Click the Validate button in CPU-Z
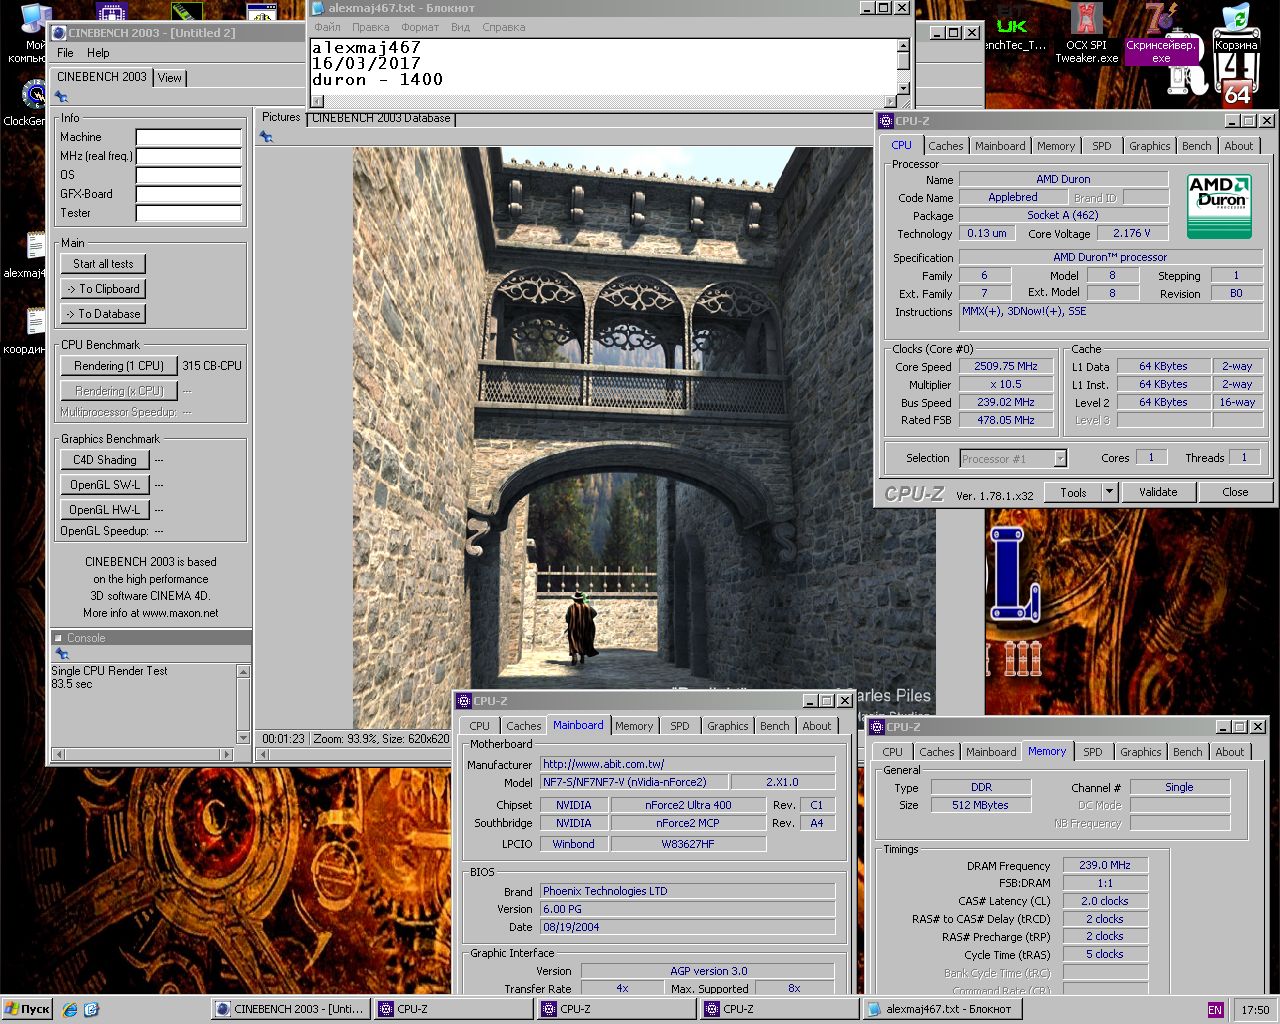The width and height of the screenshot is (1280, 1024). [1158, 492]
